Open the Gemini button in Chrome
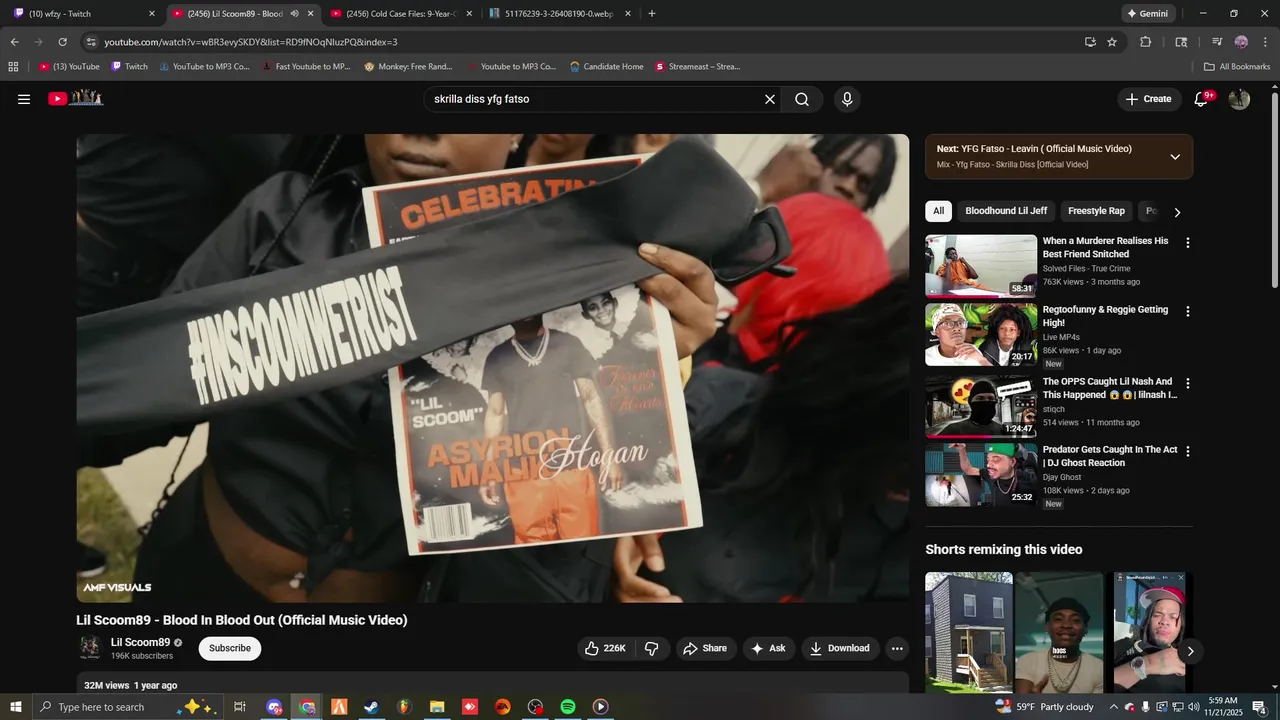 click(1147, 14)
